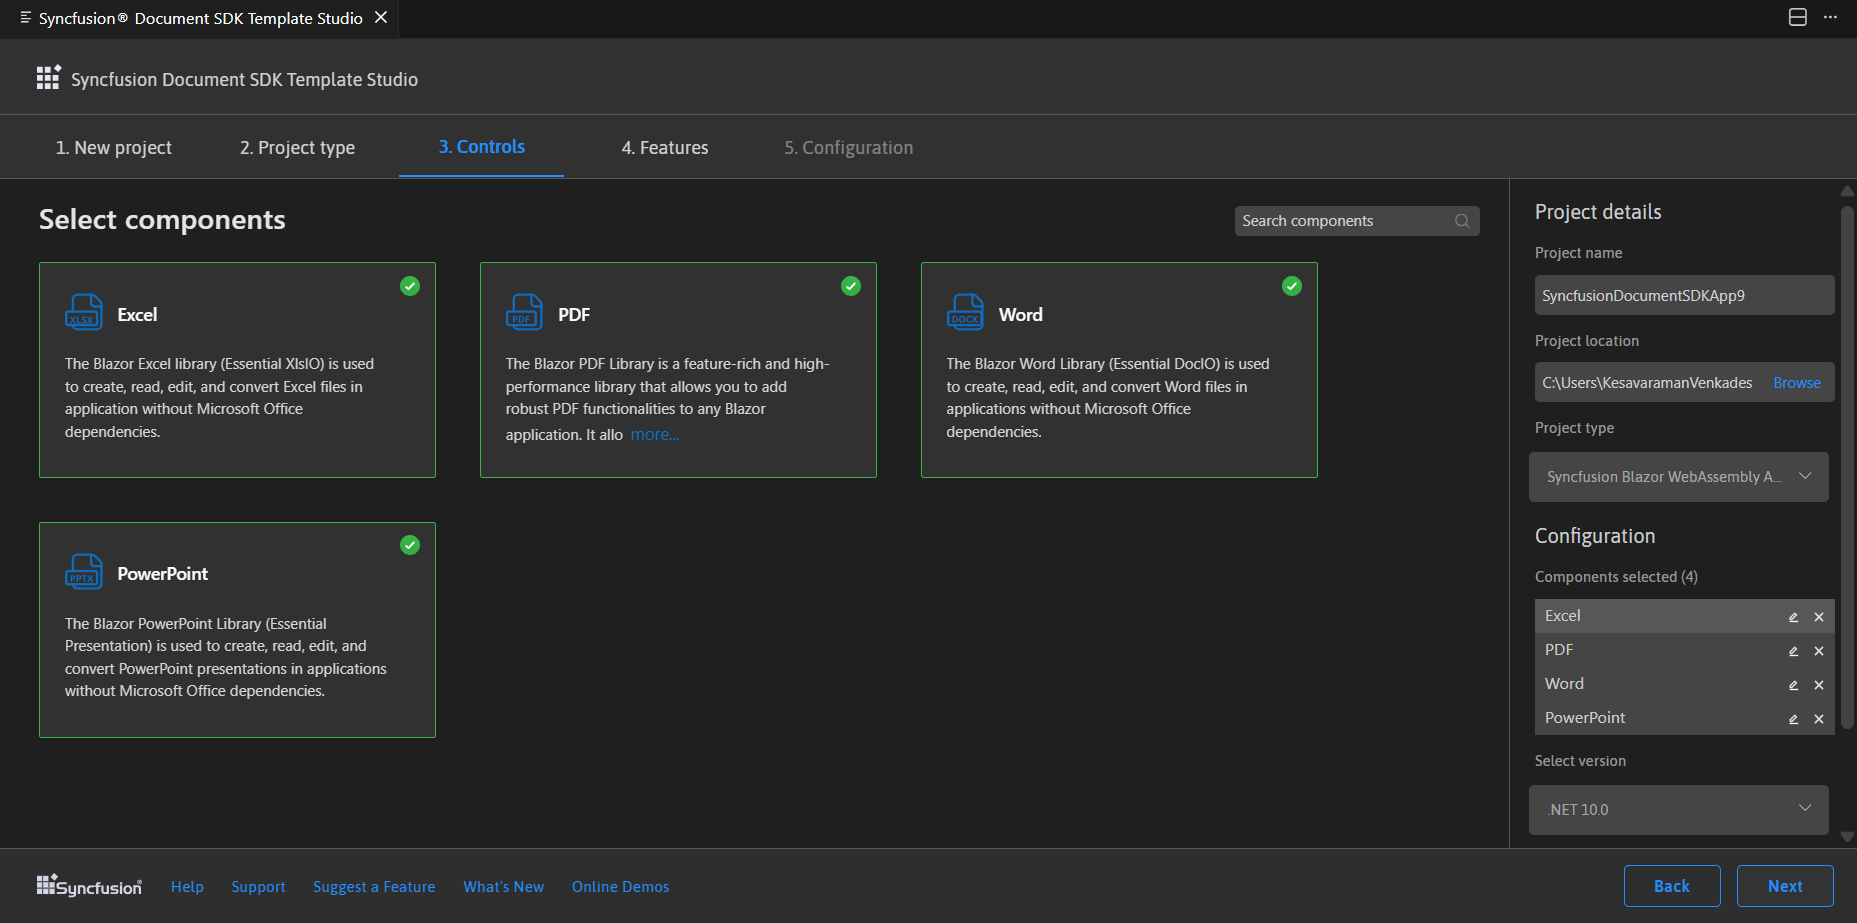Deselect the Excel component checkmark
This screenshot has height=923, width=1857.
tap(410, 286)
